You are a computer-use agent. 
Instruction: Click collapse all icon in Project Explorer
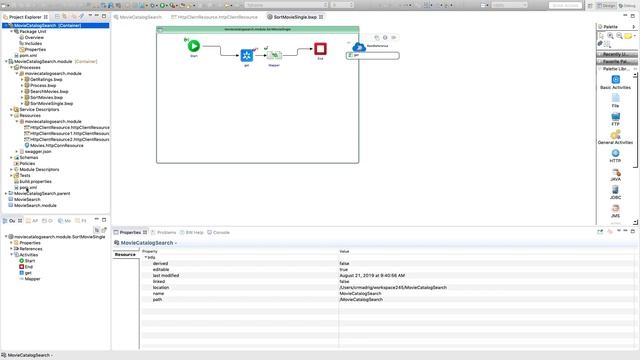click(58, 16)
